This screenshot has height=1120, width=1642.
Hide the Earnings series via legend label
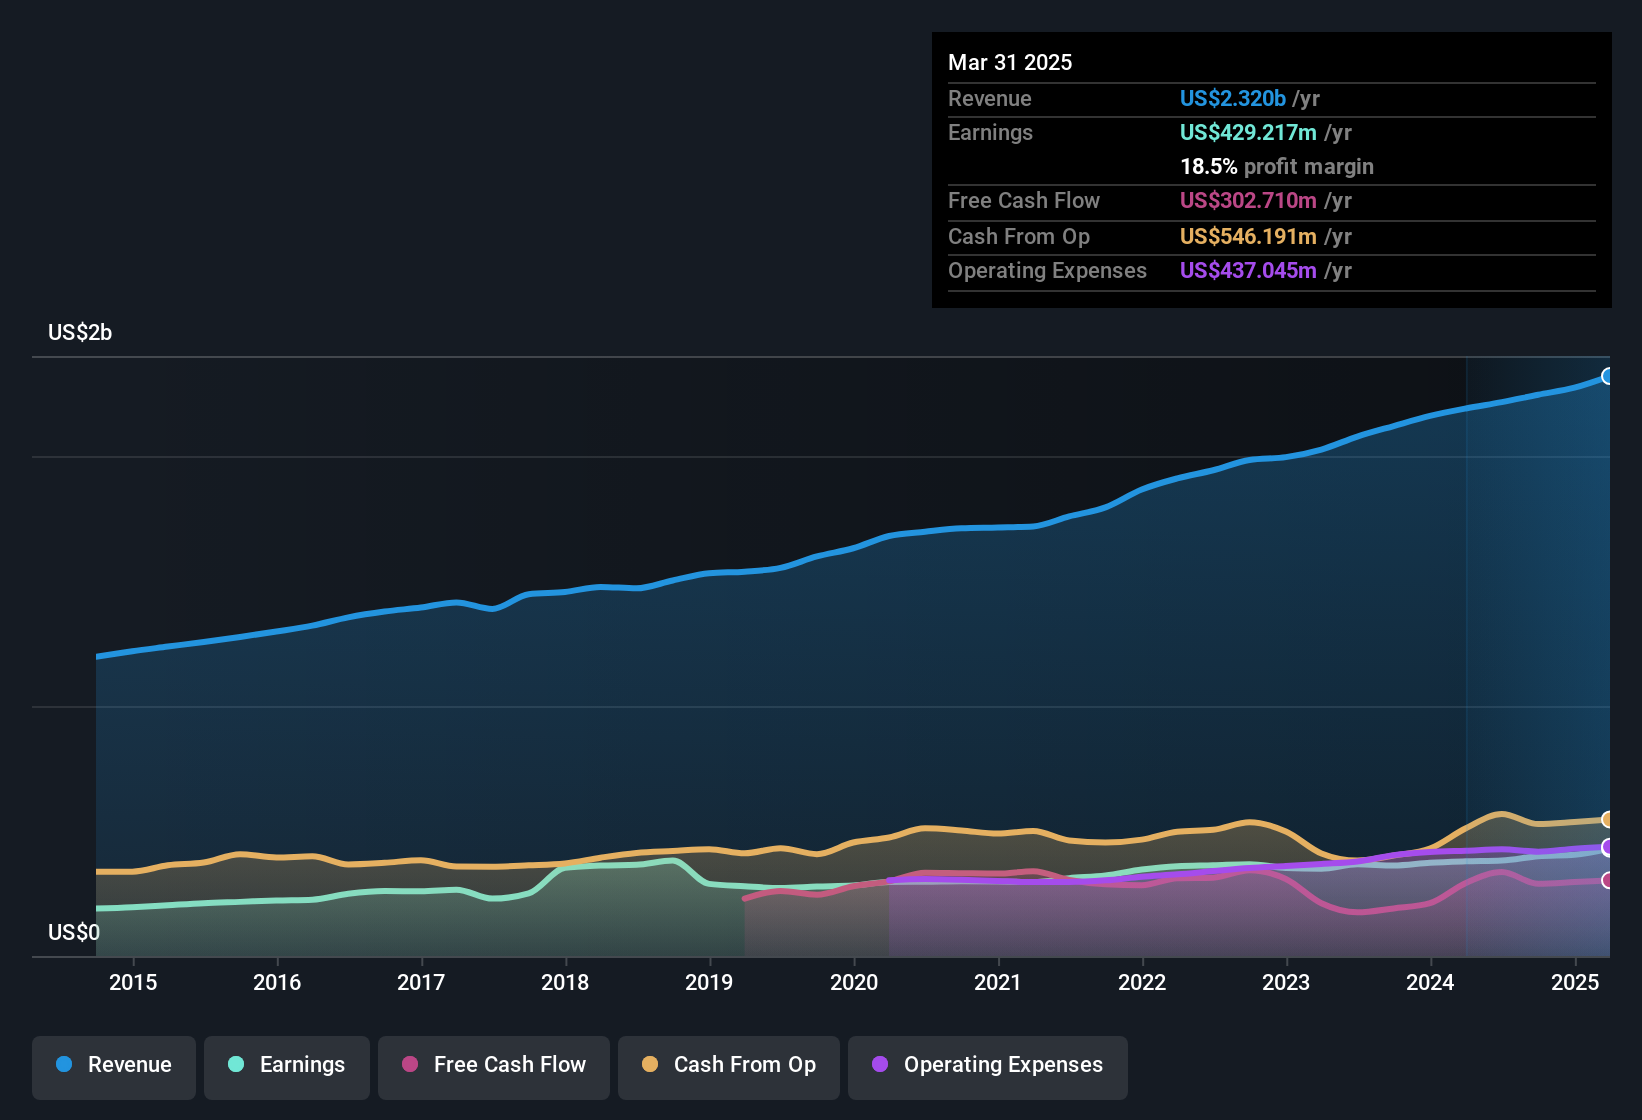point(302,1064)
